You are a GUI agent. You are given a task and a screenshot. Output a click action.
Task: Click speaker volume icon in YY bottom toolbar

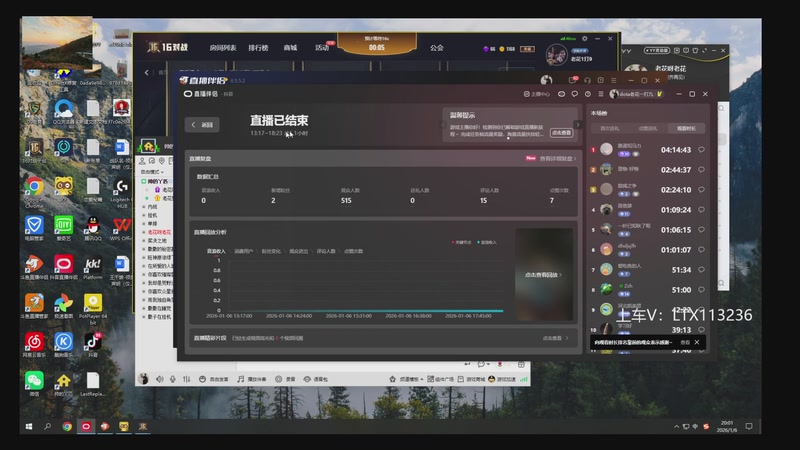[x=160, y=379]
